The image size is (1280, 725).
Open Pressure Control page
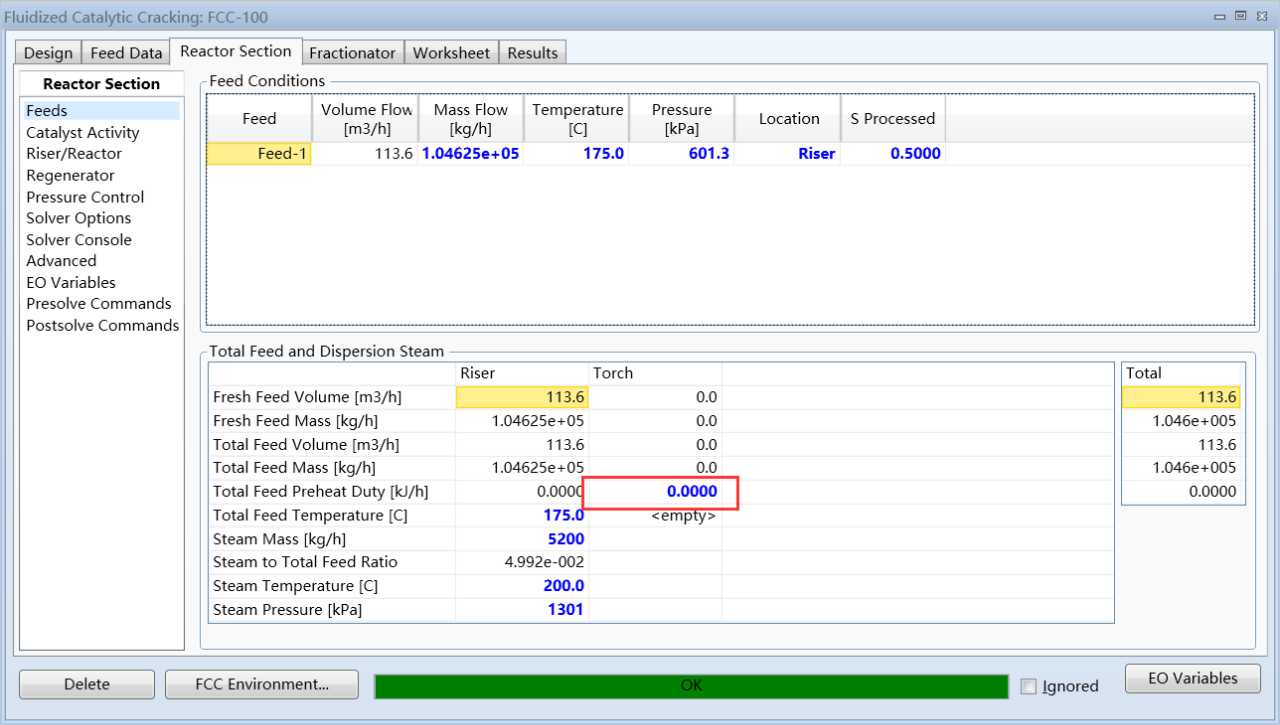85,197
